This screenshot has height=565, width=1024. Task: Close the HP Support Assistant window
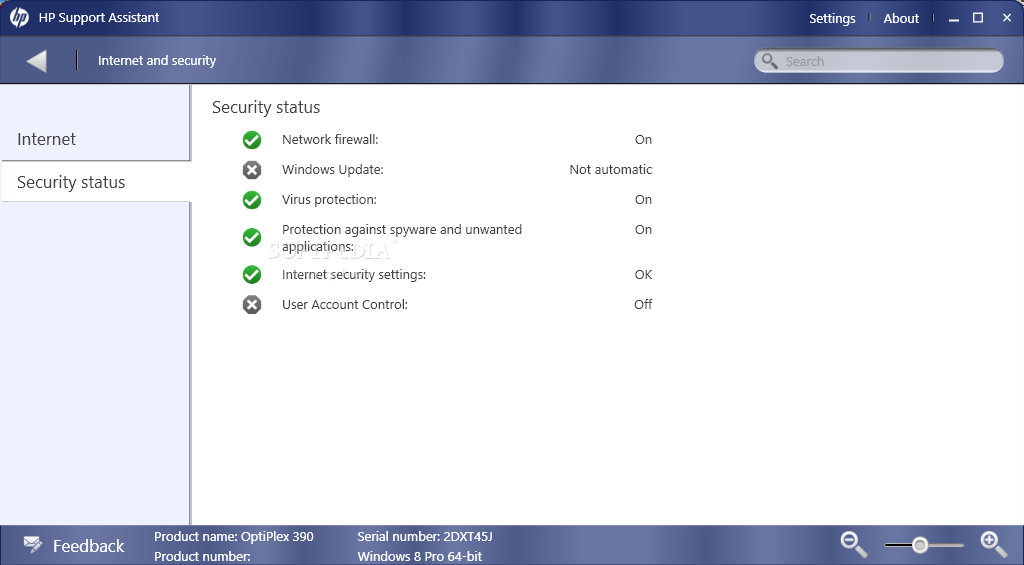(1006, 18)
